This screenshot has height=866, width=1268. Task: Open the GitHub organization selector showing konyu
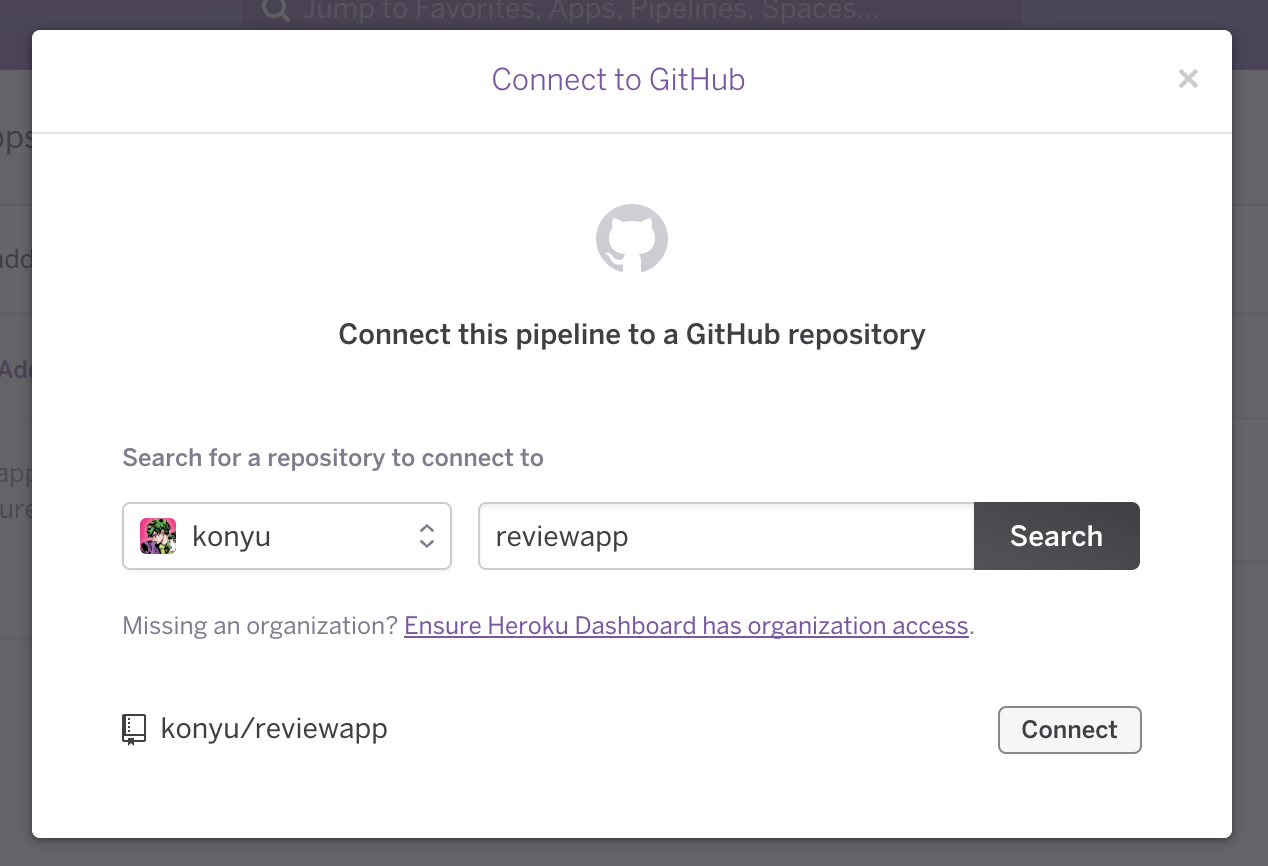[287, 536]
